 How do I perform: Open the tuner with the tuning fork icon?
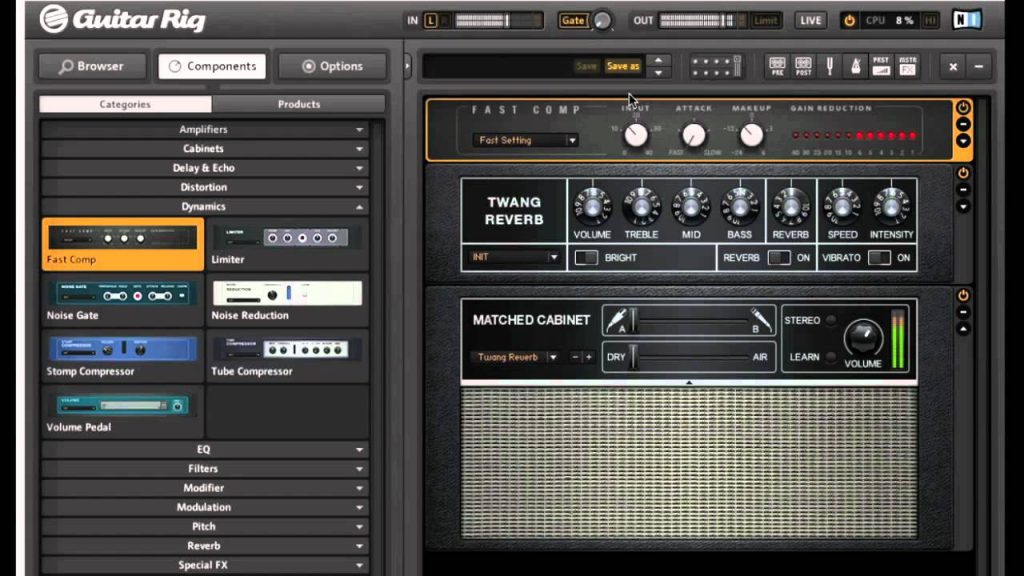pyautogui.click(x=829, y=67)
